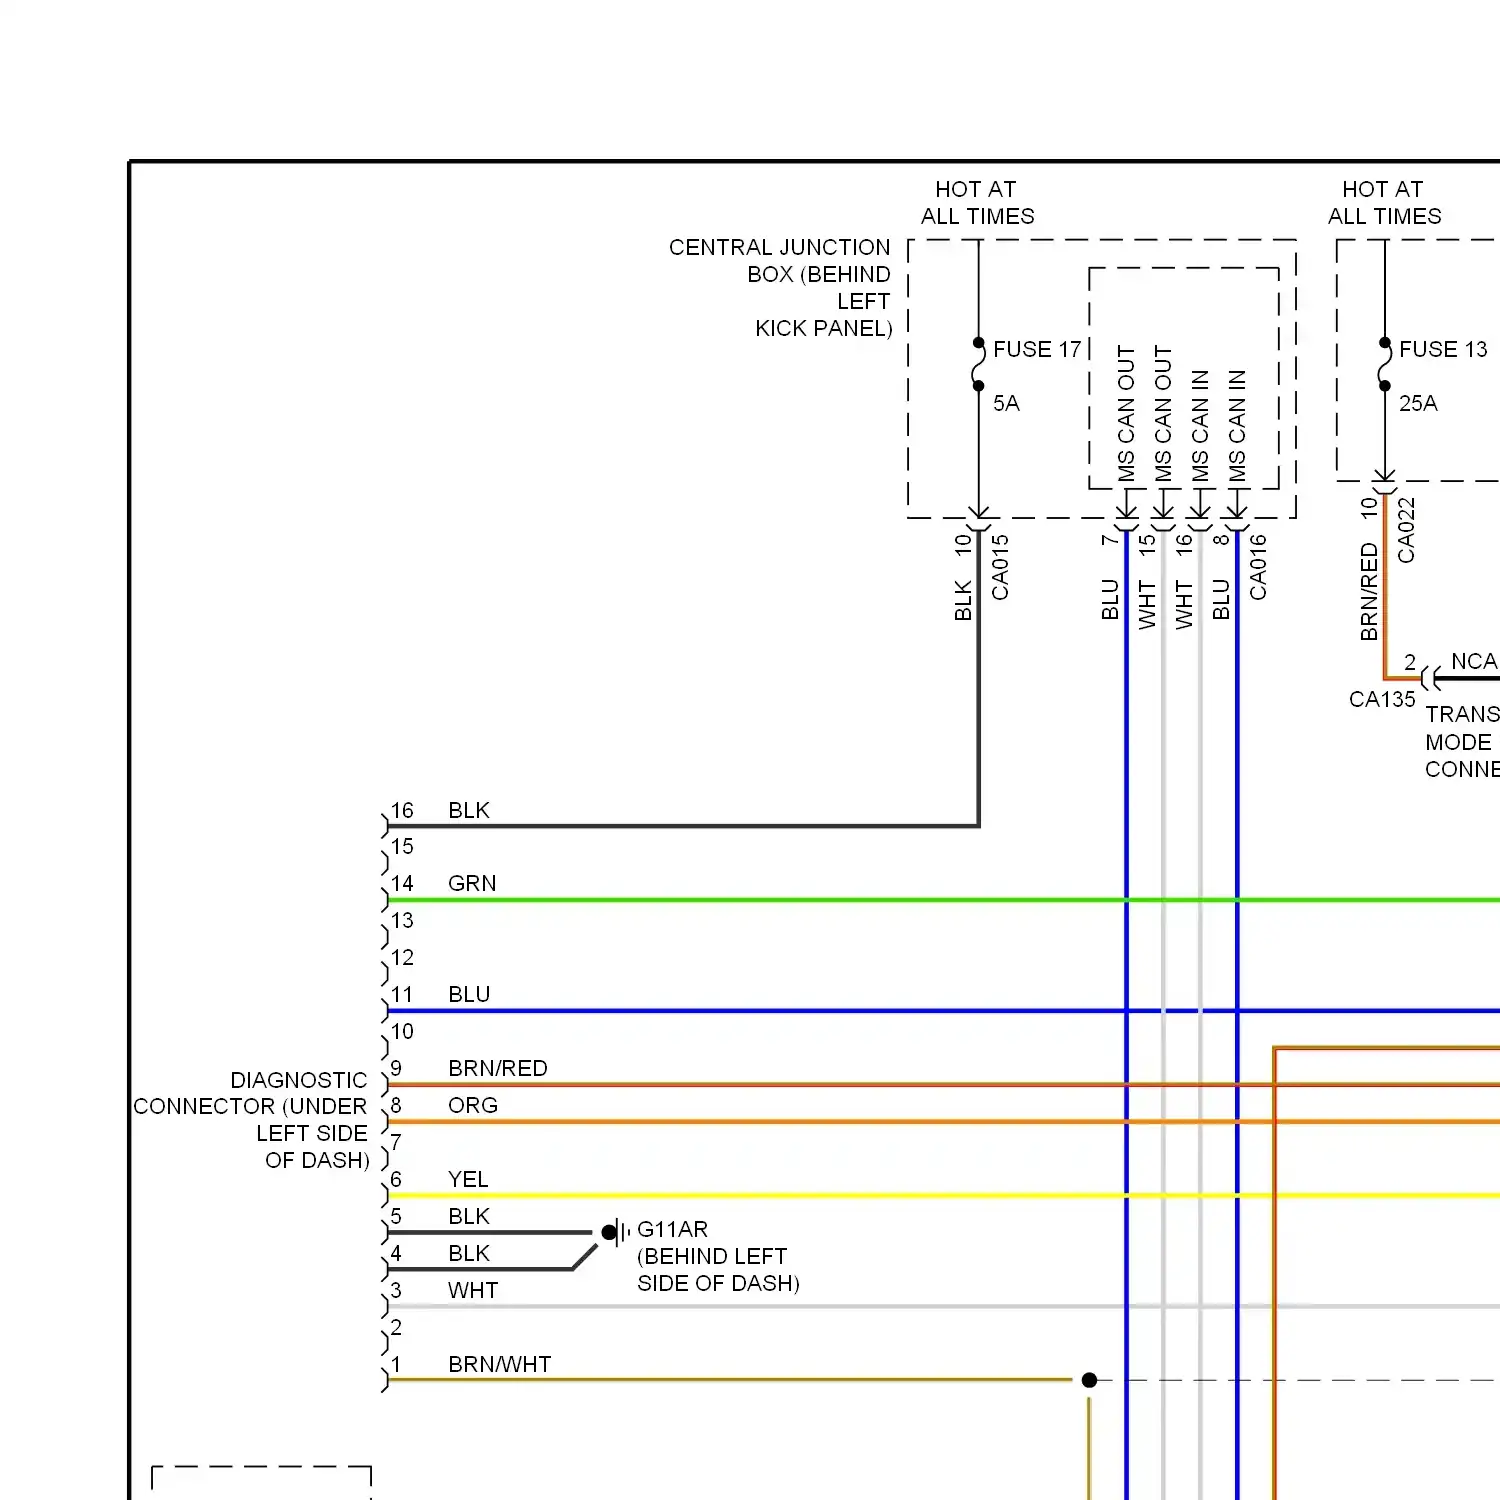Screen dimensions: 1500x1500
Task: Click the BLK label at pin 5
Action: click(469, 1216)
